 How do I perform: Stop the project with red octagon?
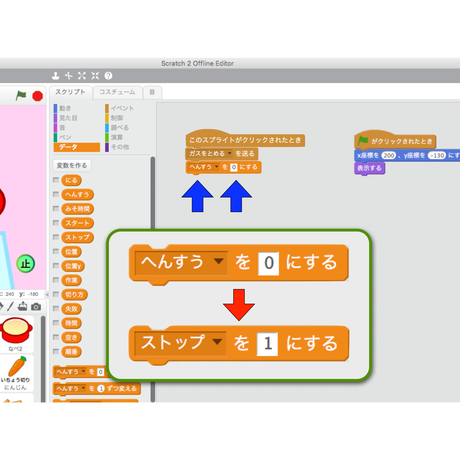(37, 96)
